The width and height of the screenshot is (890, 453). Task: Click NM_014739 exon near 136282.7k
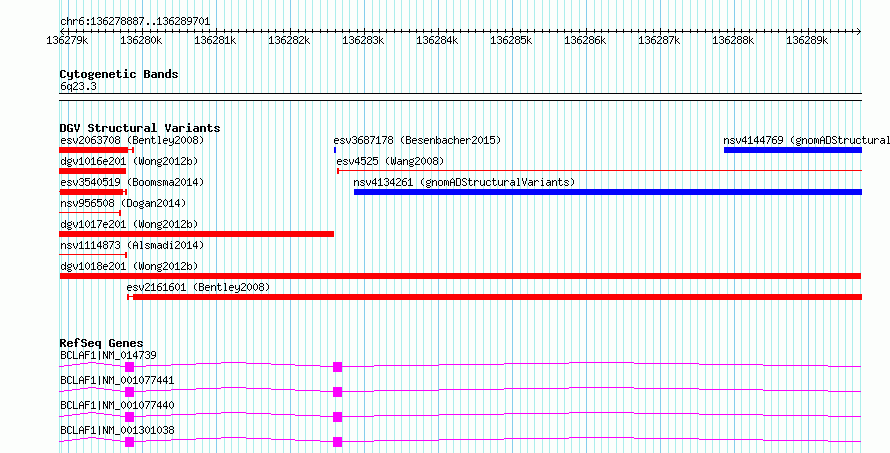click(x=338, y=367)
